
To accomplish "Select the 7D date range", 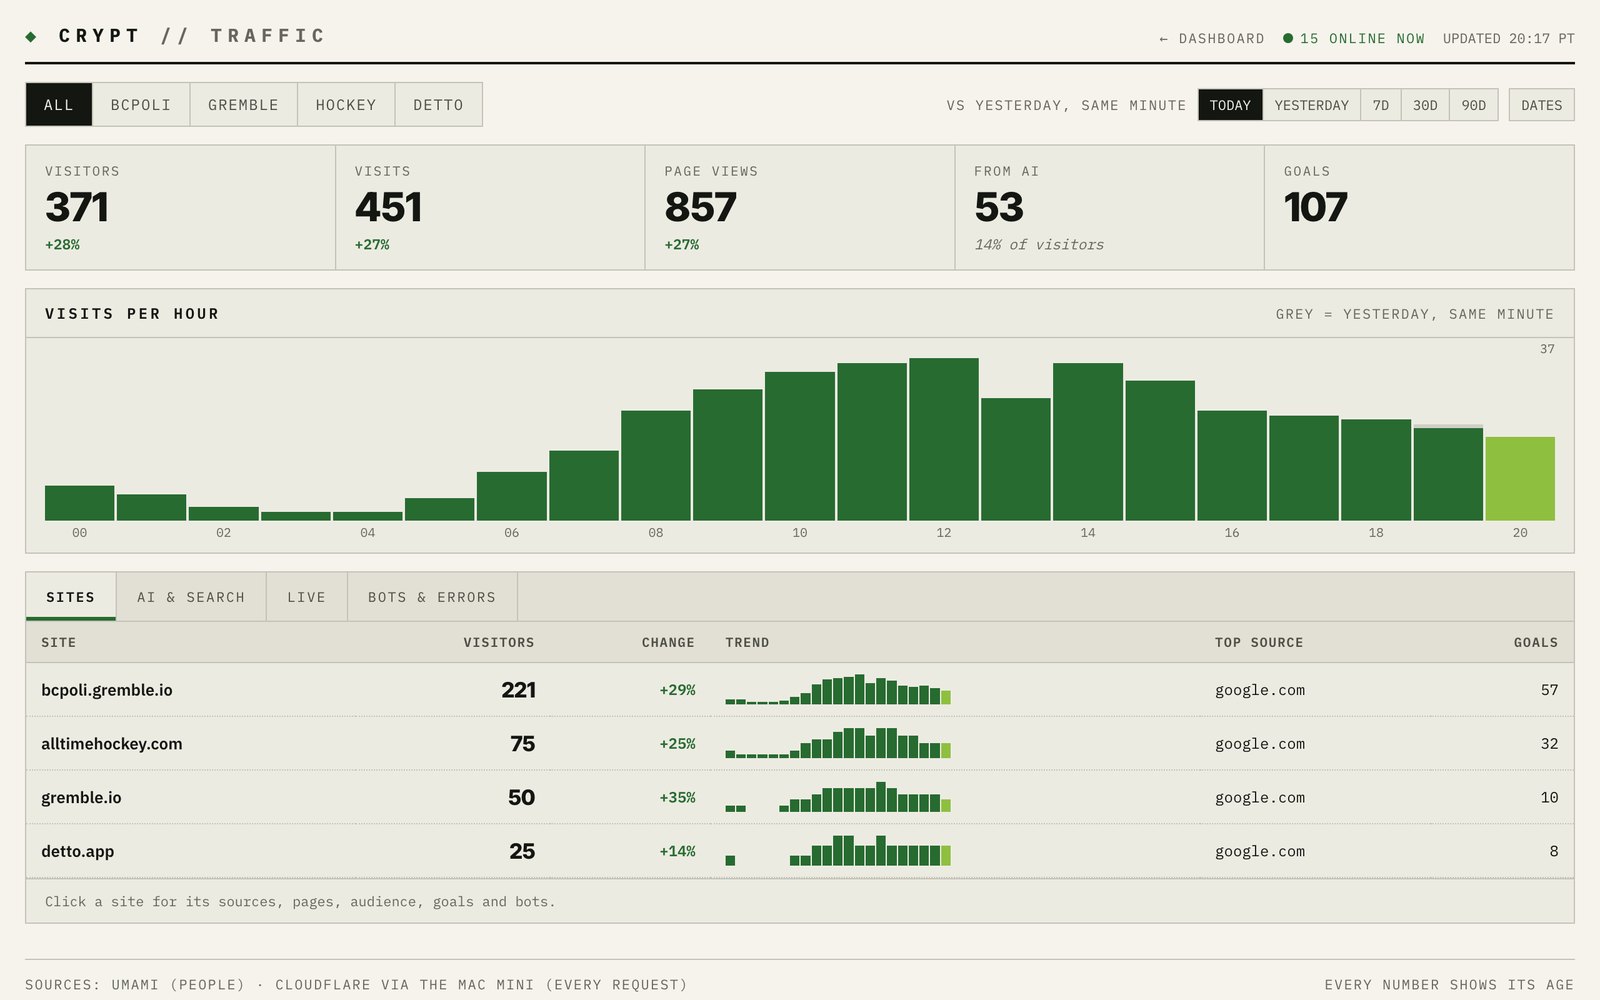I will [x=1381, y=105].
